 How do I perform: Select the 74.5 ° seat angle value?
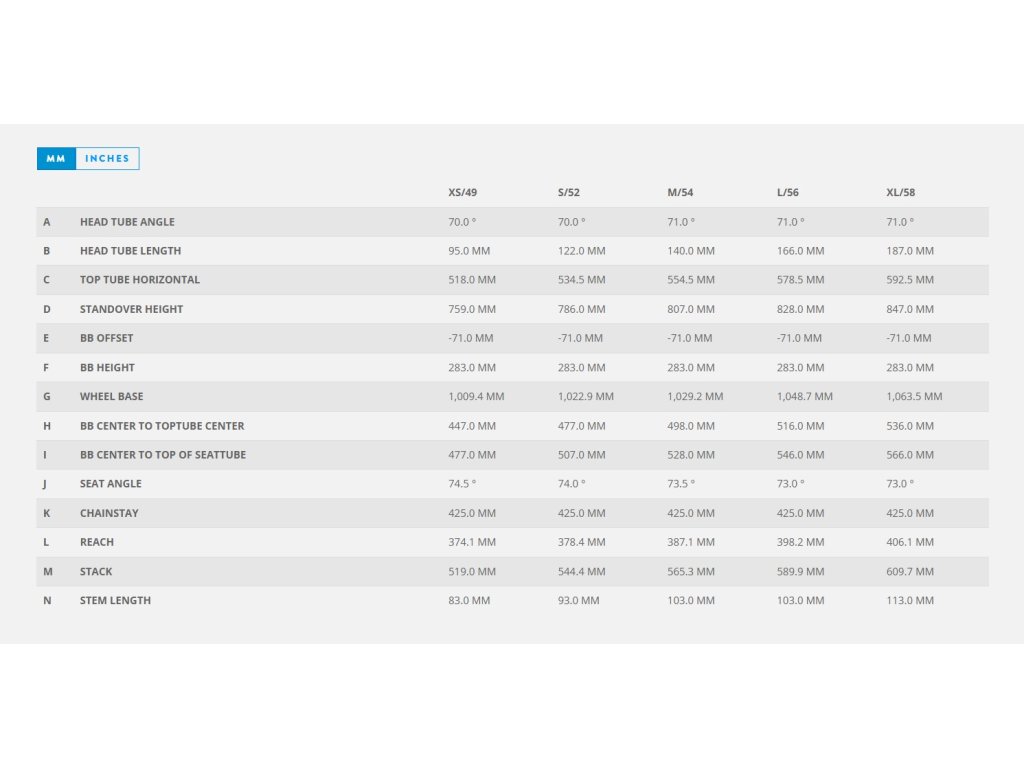462,484
